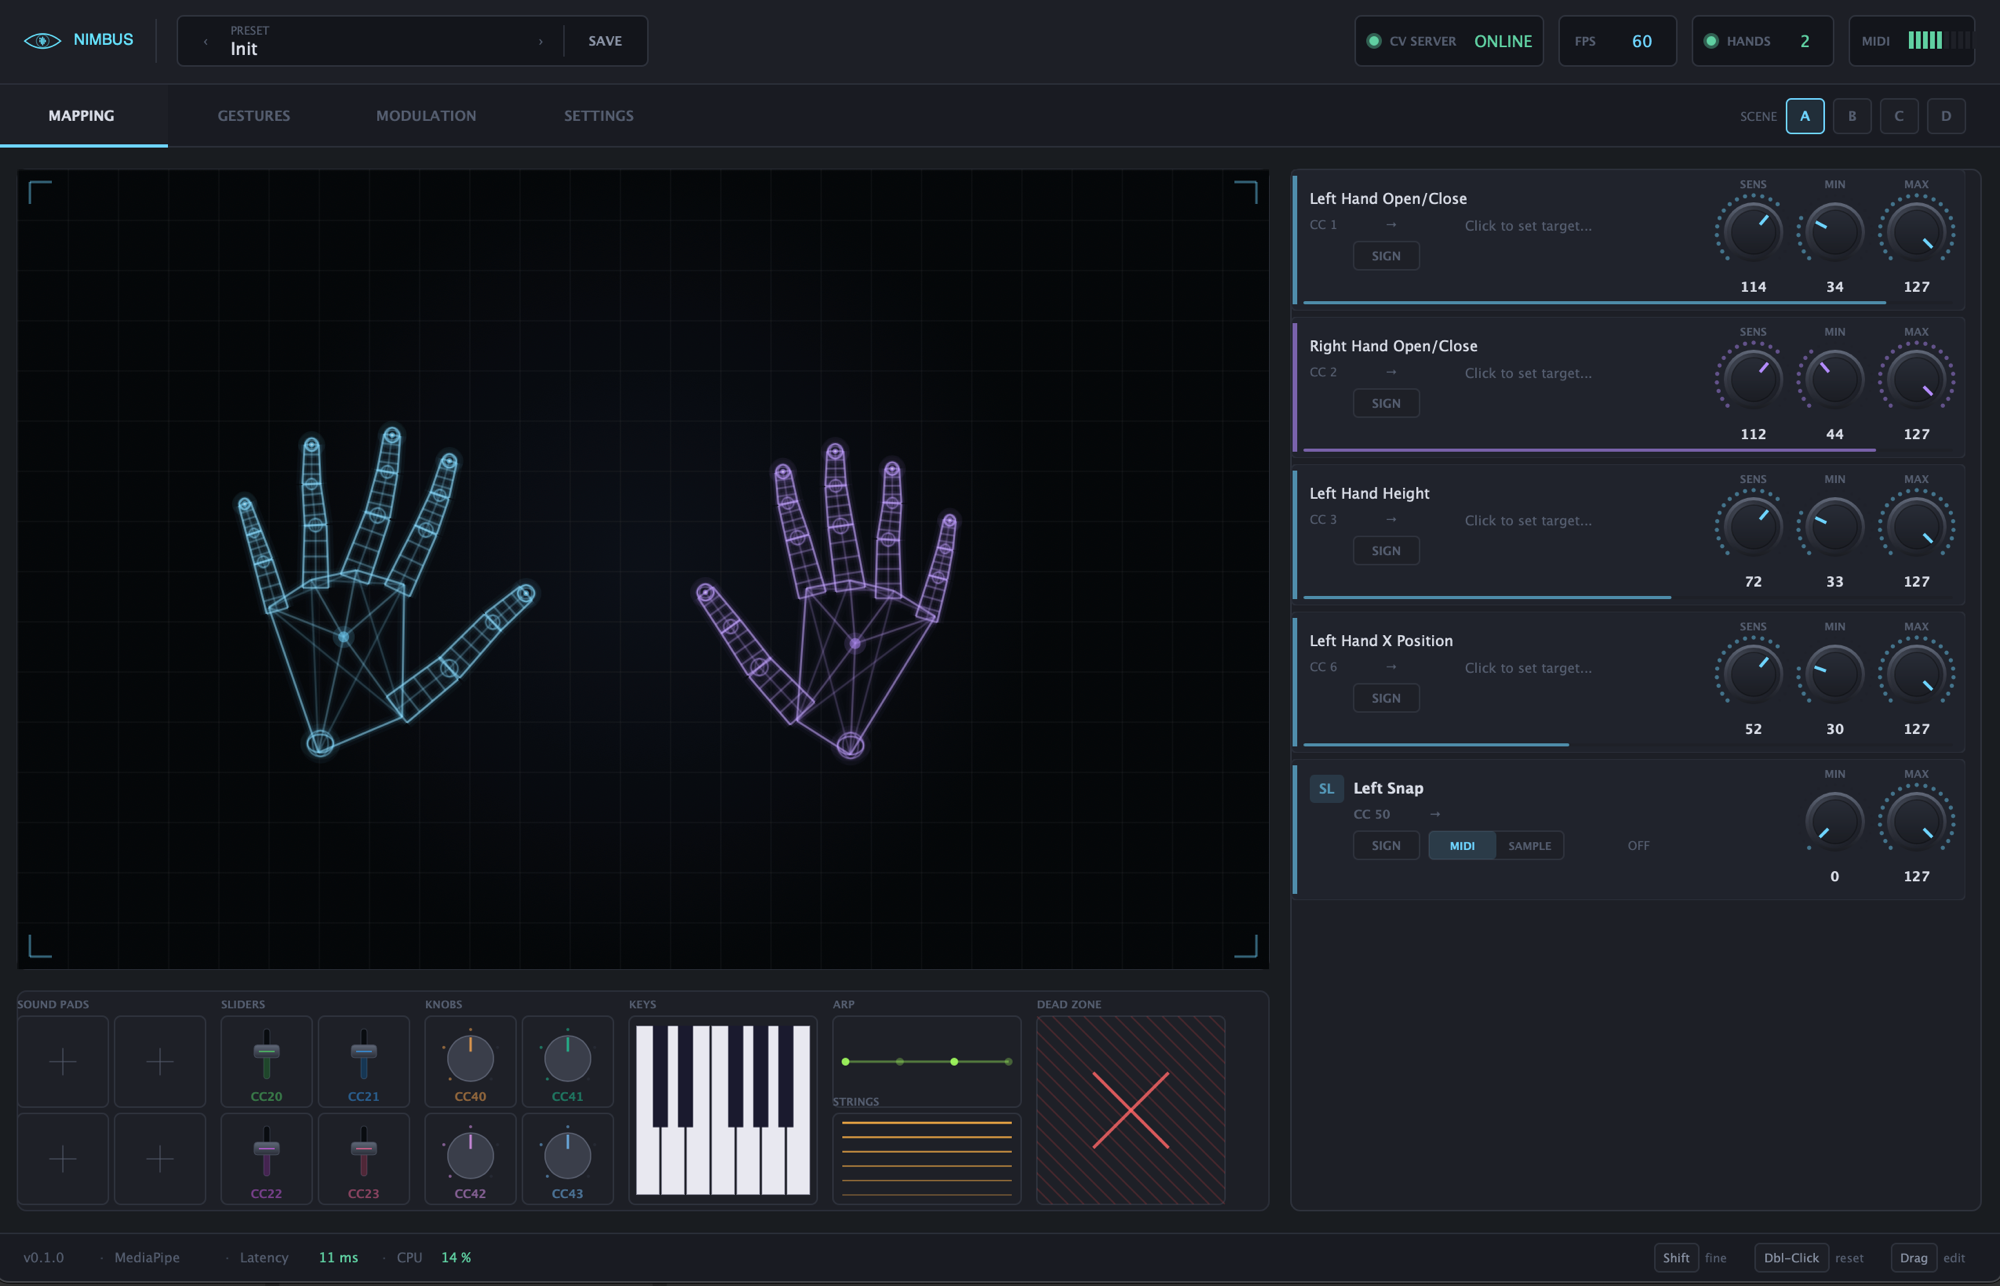Select scene C
Screen dimensions: 2000x1286
(x=1899, y=116)
